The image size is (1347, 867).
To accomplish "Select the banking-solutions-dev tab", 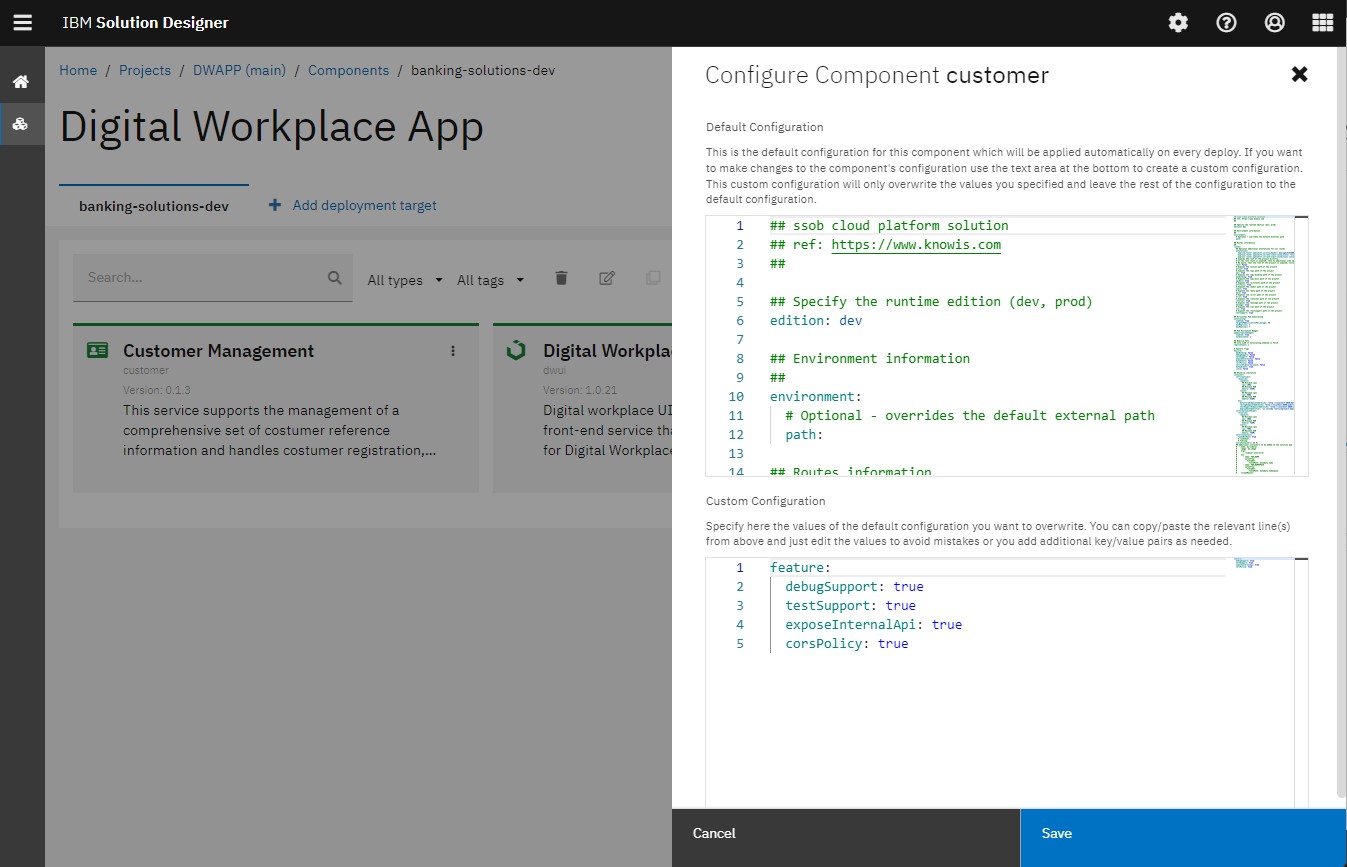I will (154, 206).
